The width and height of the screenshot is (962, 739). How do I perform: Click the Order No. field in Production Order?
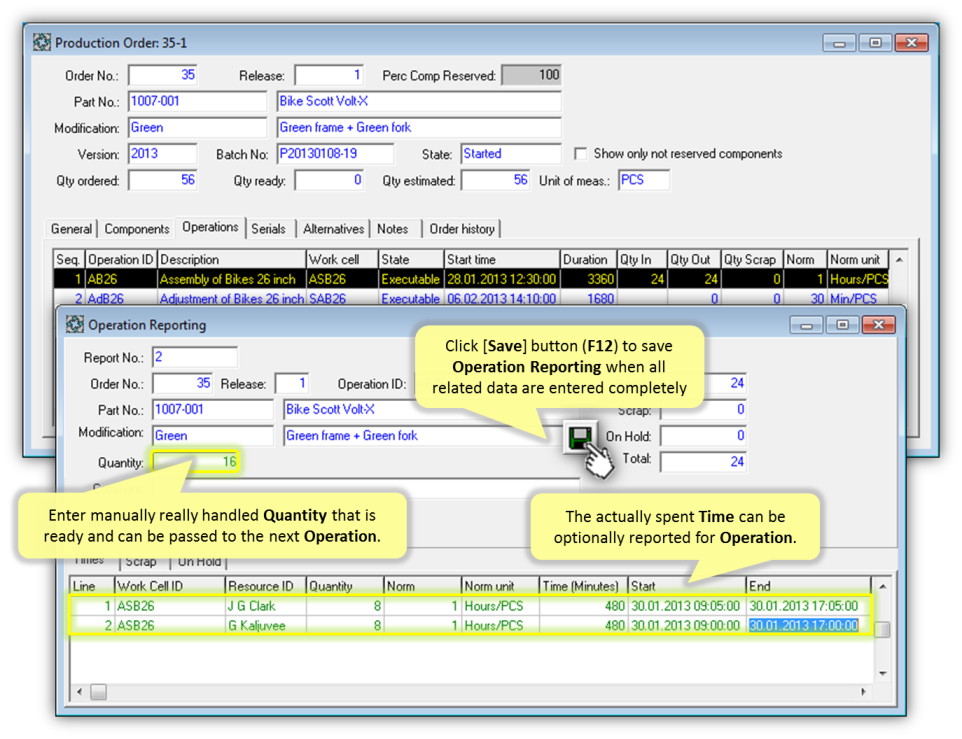163,75
